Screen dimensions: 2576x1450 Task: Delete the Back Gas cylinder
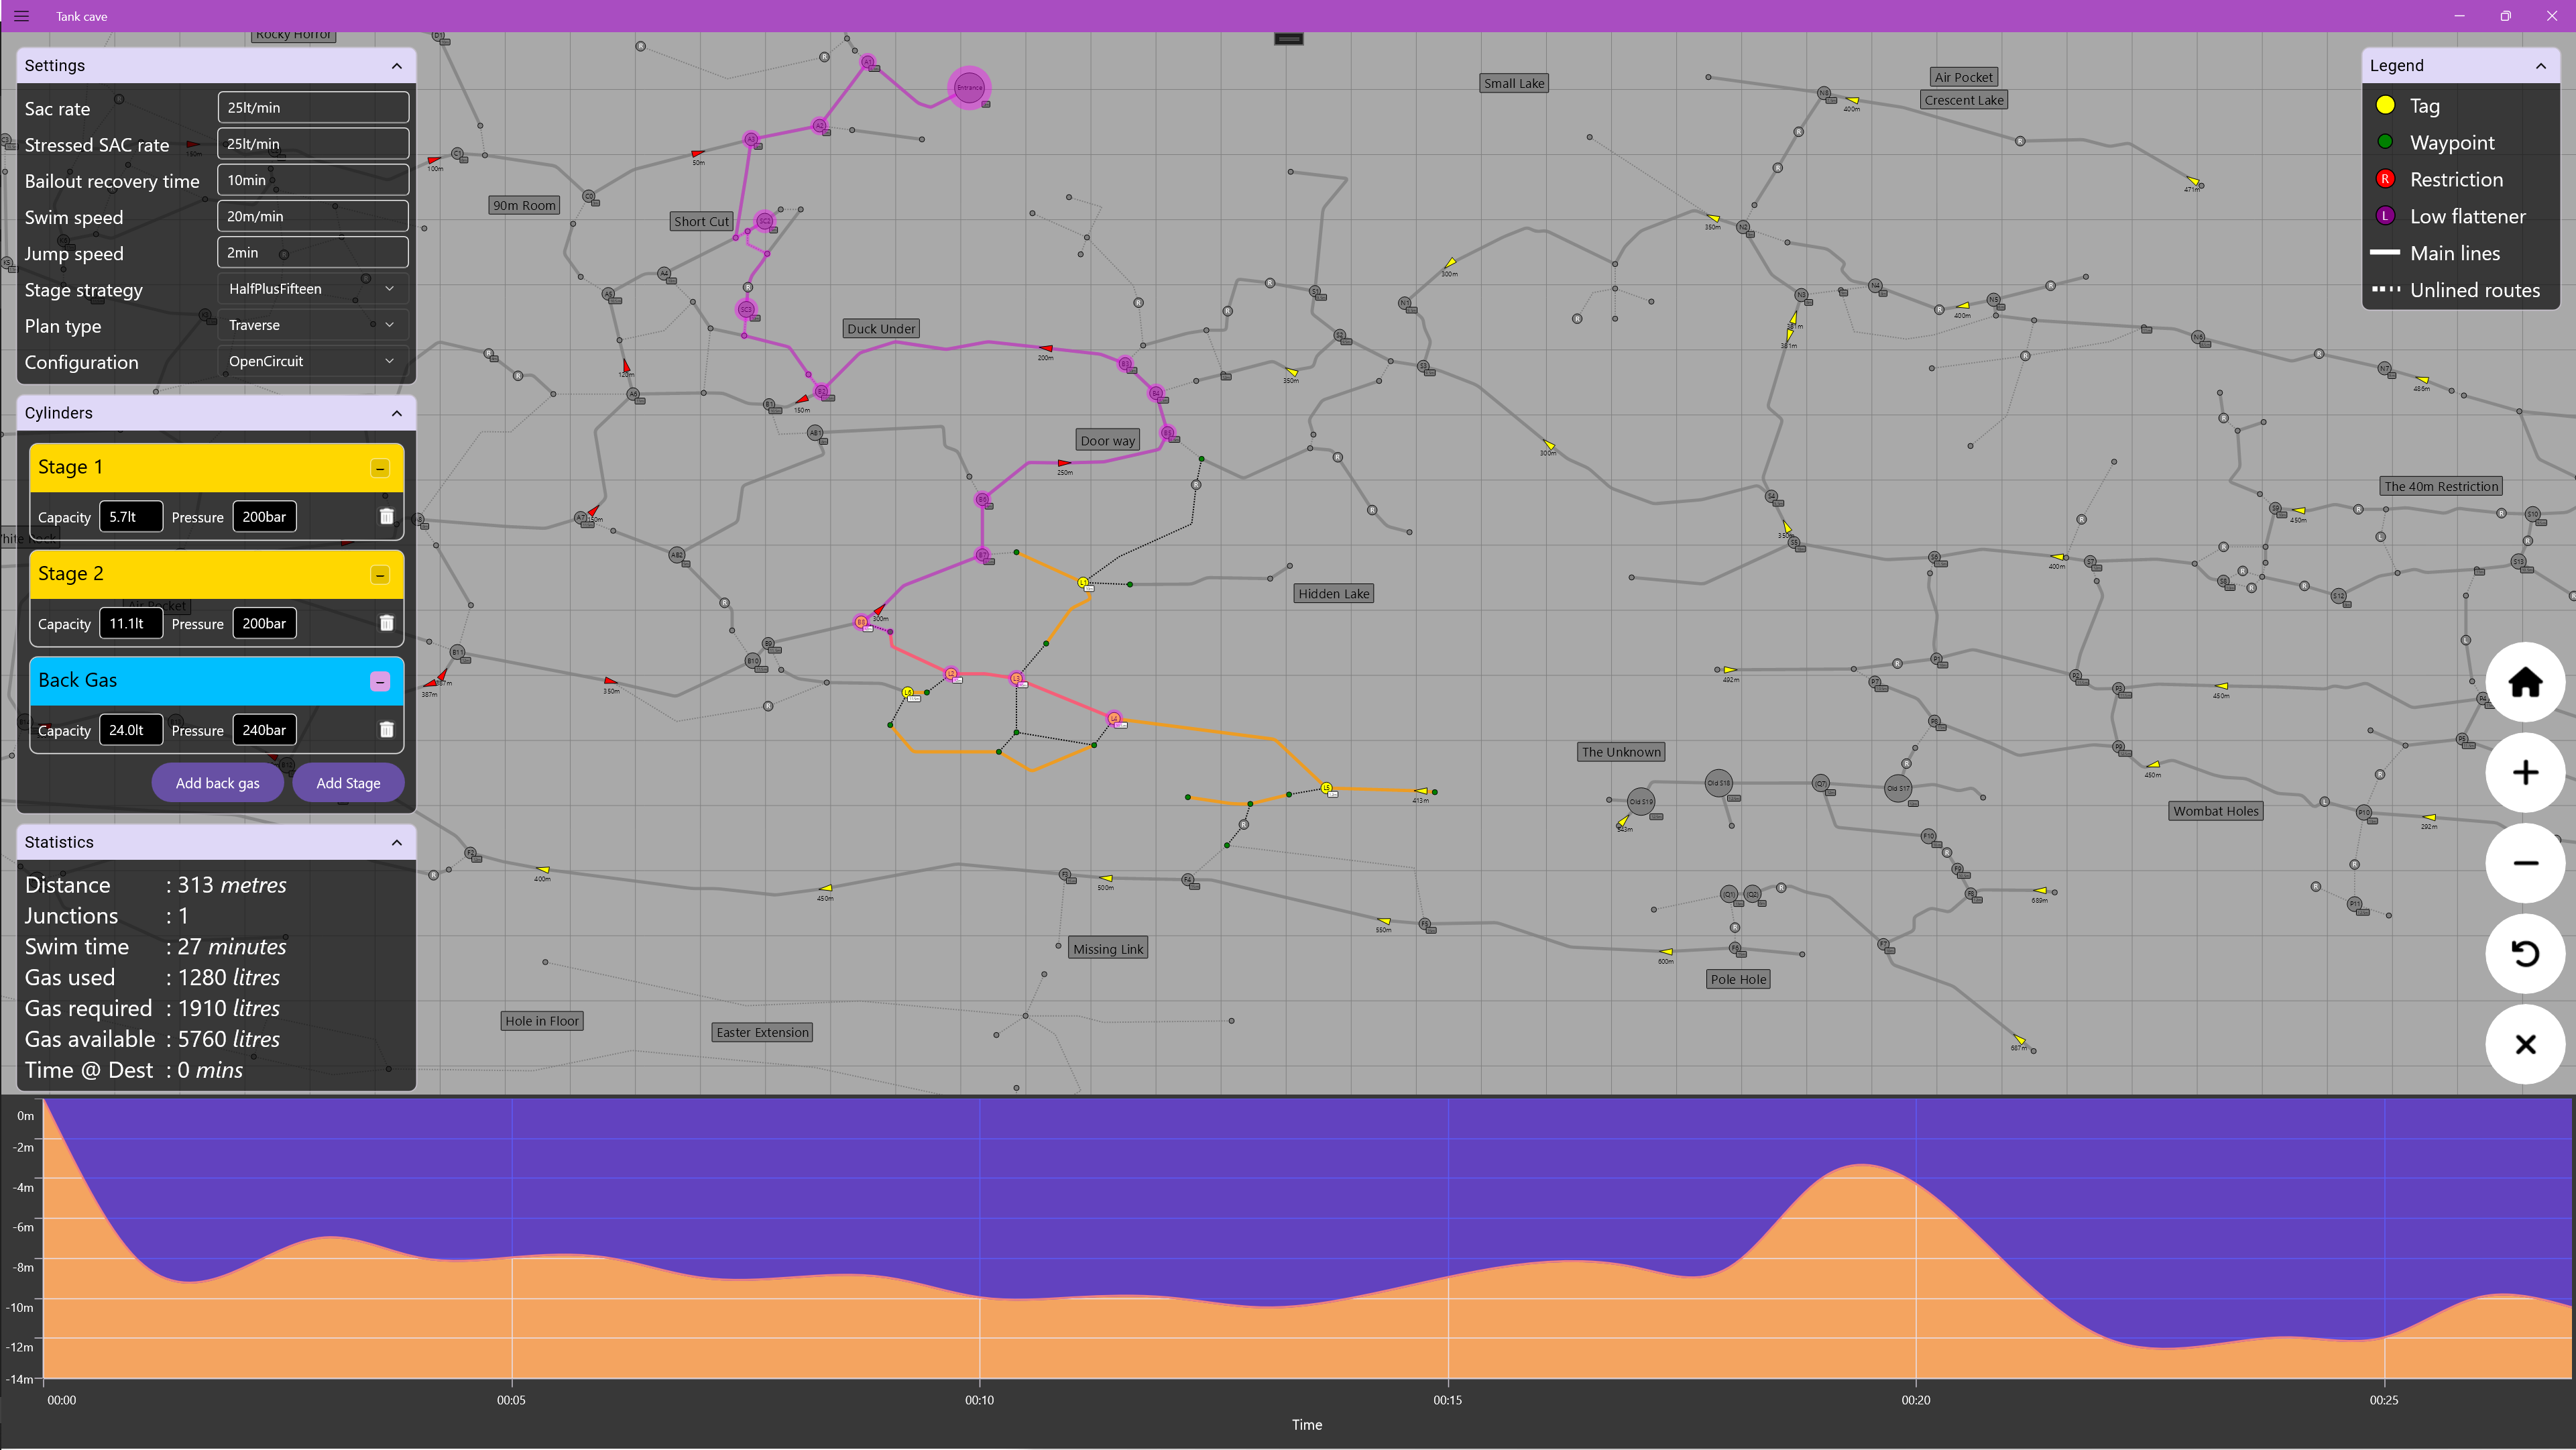[x=386, y=730]
